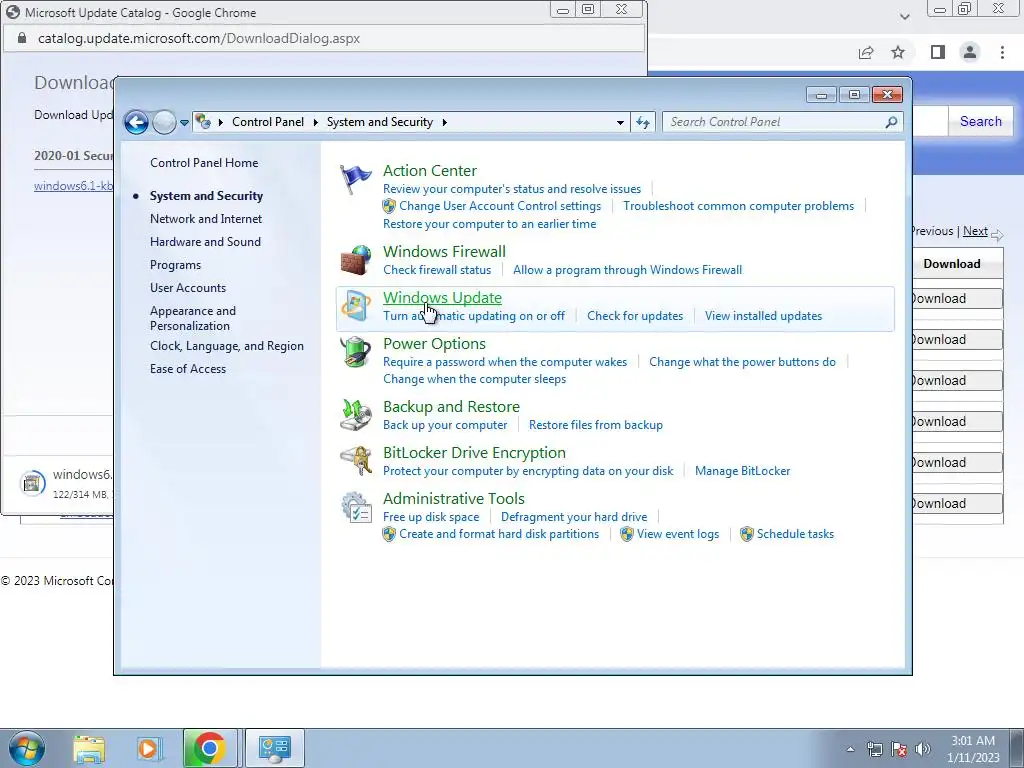
Task: Select User Accounts category
Action: click(187, 287)
